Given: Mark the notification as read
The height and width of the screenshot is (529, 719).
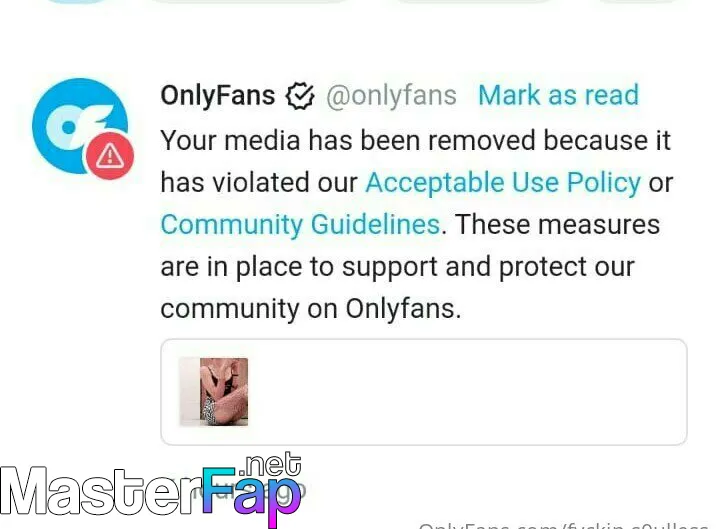Looking at the screenshot, I should 558,95.
